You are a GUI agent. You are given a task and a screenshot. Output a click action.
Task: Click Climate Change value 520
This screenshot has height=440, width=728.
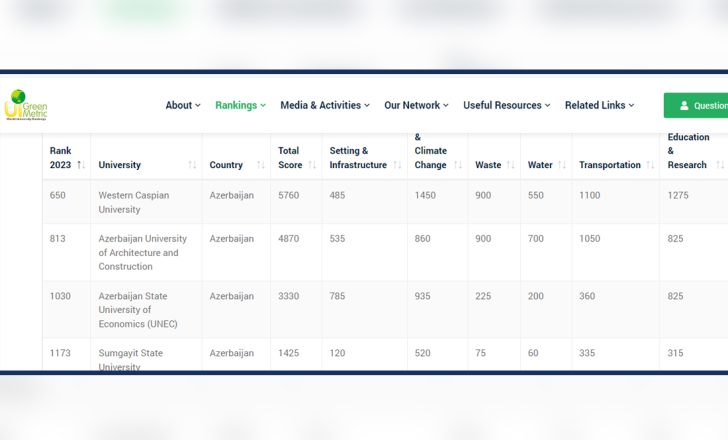click(422, 353)
